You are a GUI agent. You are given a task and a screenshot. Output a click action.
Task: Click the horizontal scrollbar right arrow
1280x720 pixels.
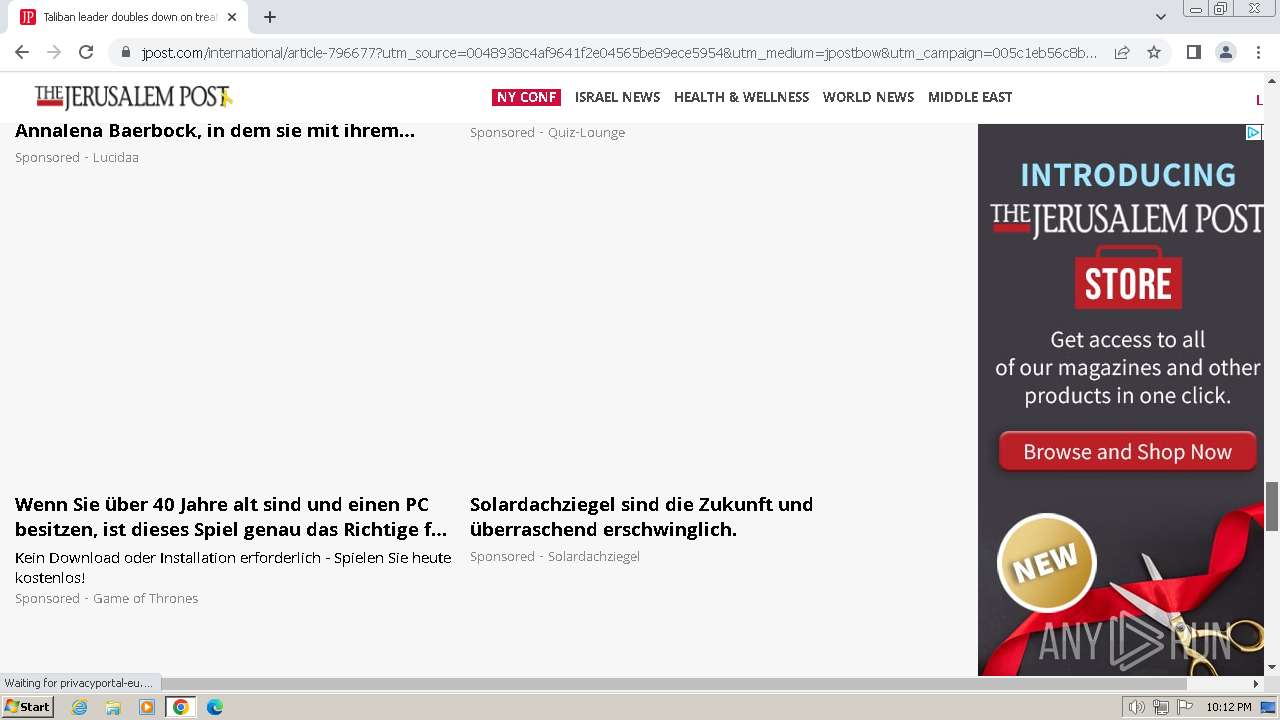point(1256,684)
